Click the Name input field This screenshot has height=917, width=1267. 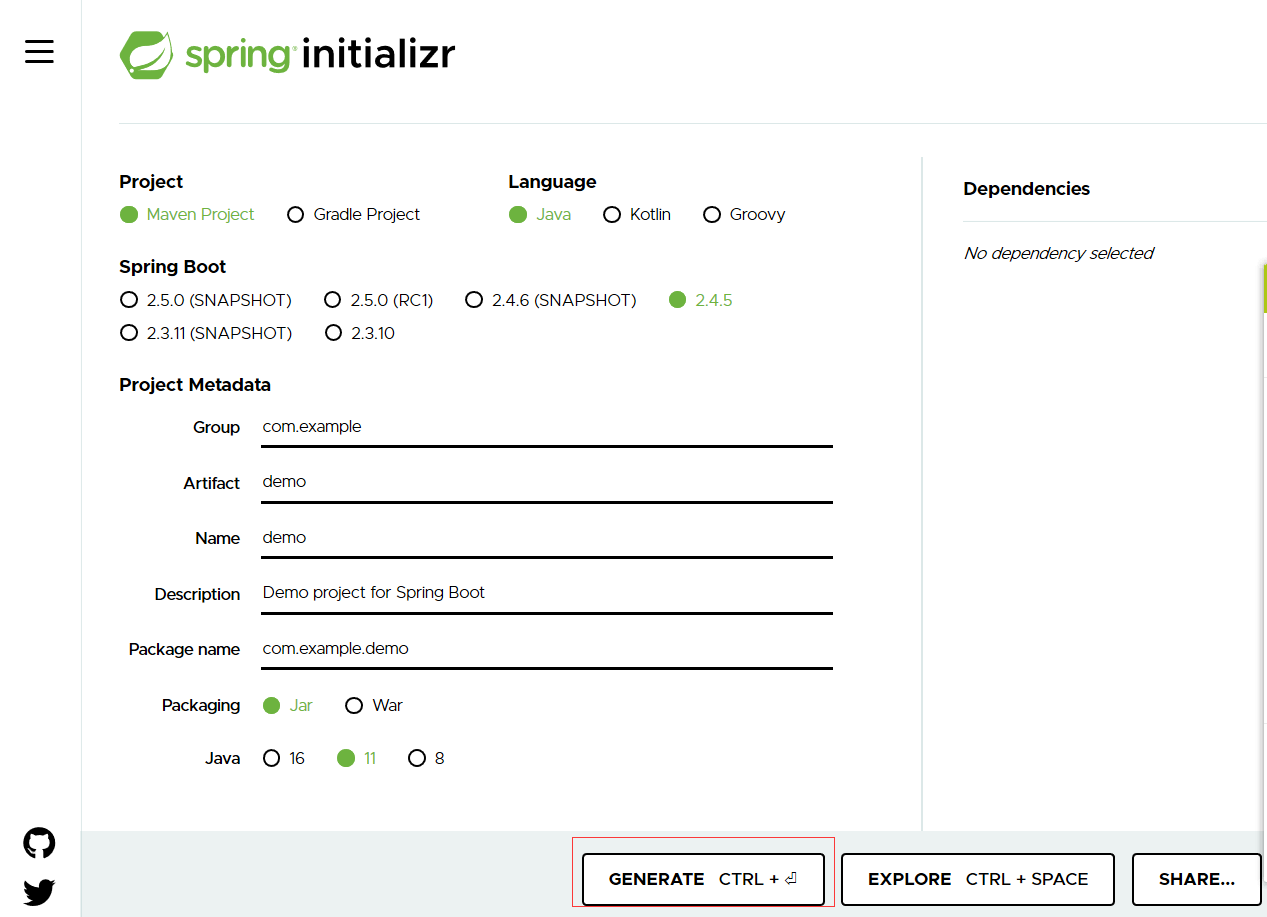point(547,538)
